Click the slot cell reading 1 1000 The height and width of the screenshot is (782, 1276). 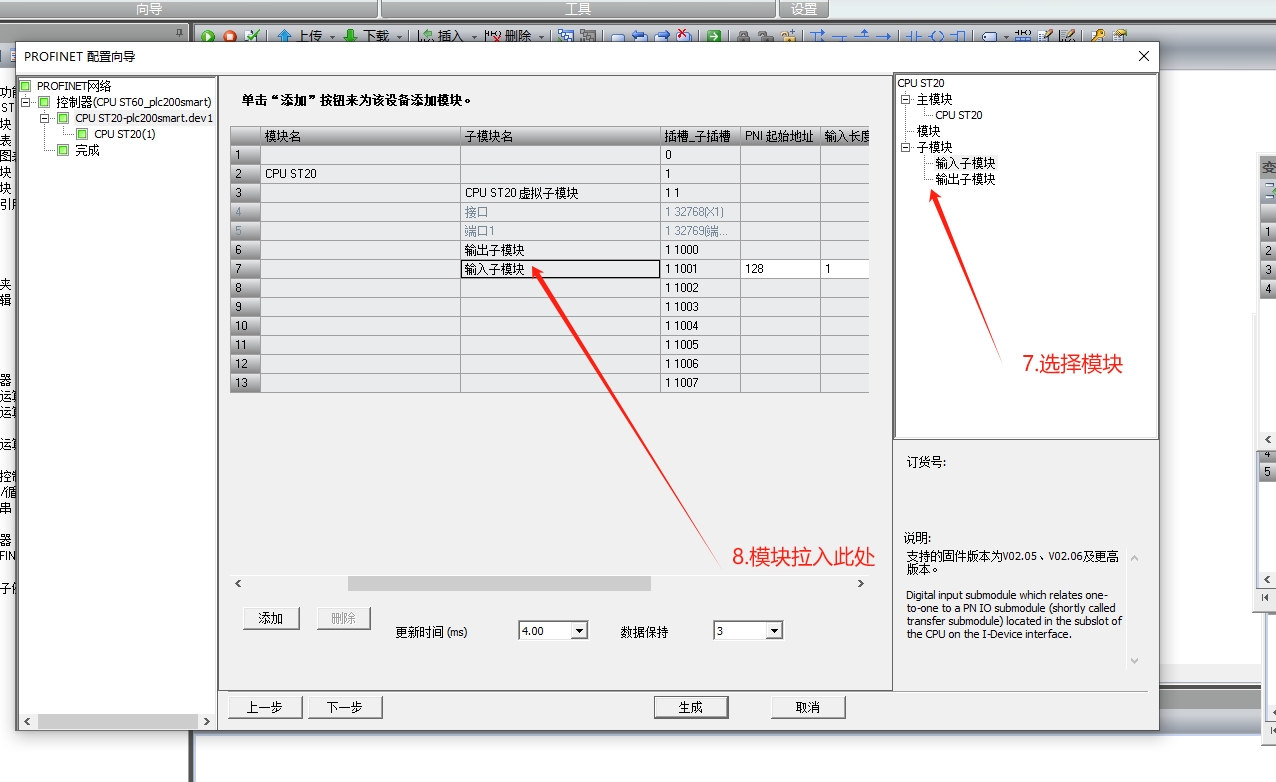700,250
